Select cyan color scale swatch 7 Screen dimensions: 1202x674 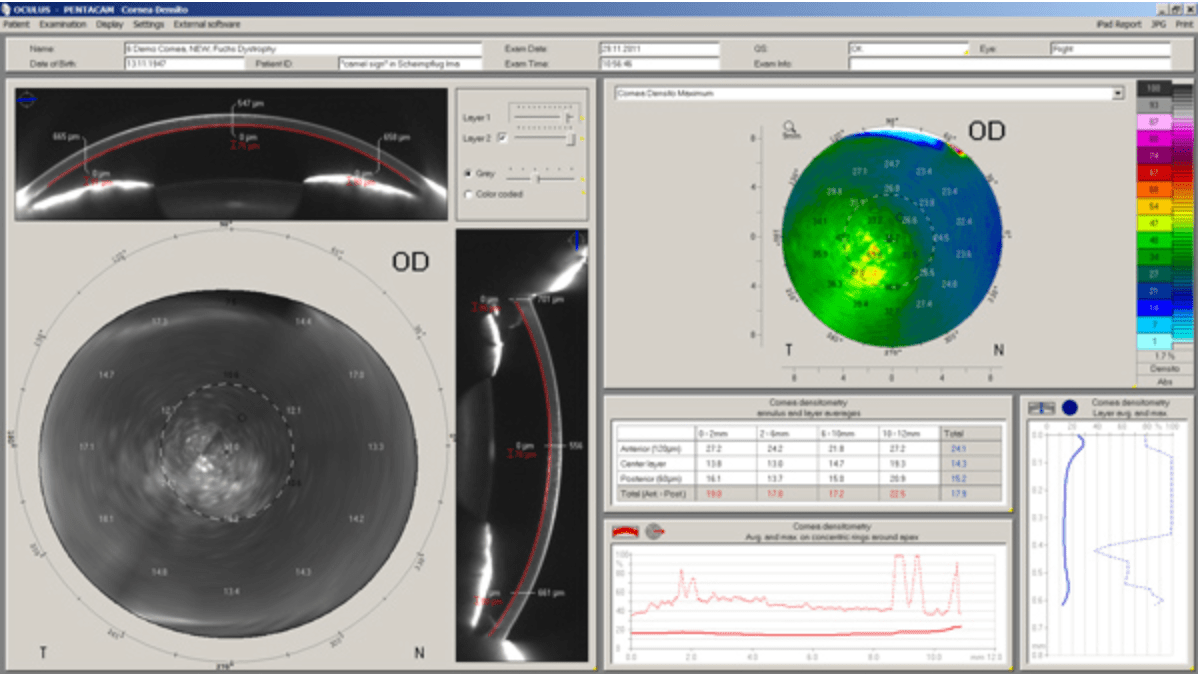(x=1153, y=325)
